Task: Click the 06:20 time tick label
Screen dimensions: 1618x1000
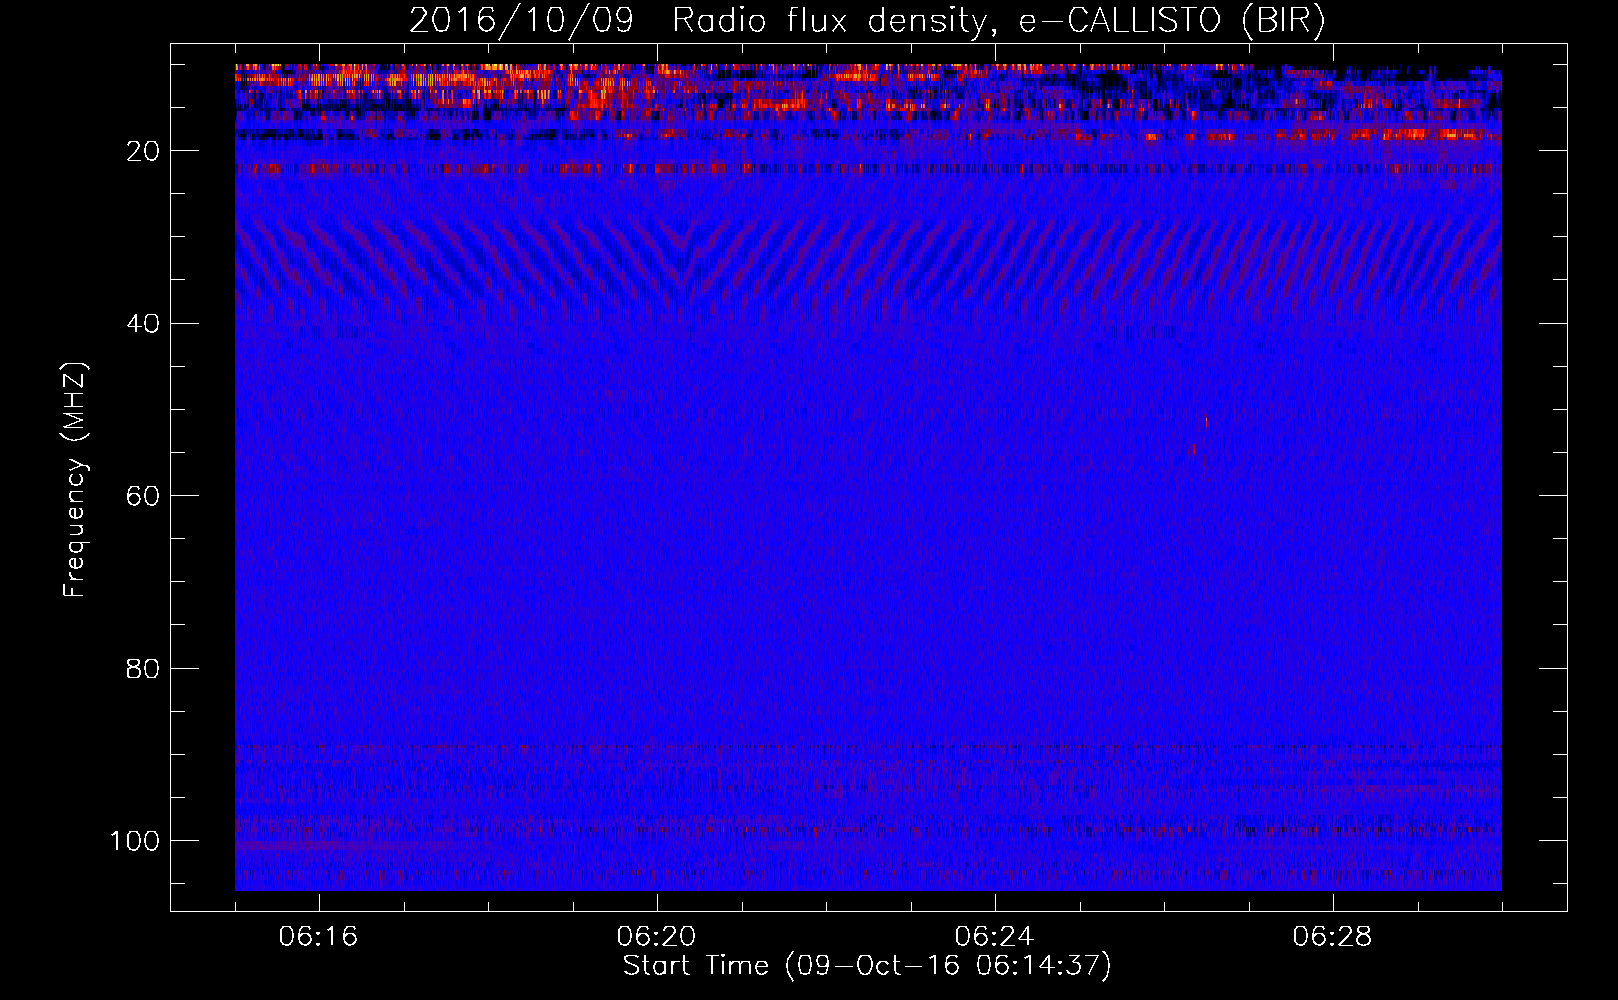Action: (x=657, y=936)
